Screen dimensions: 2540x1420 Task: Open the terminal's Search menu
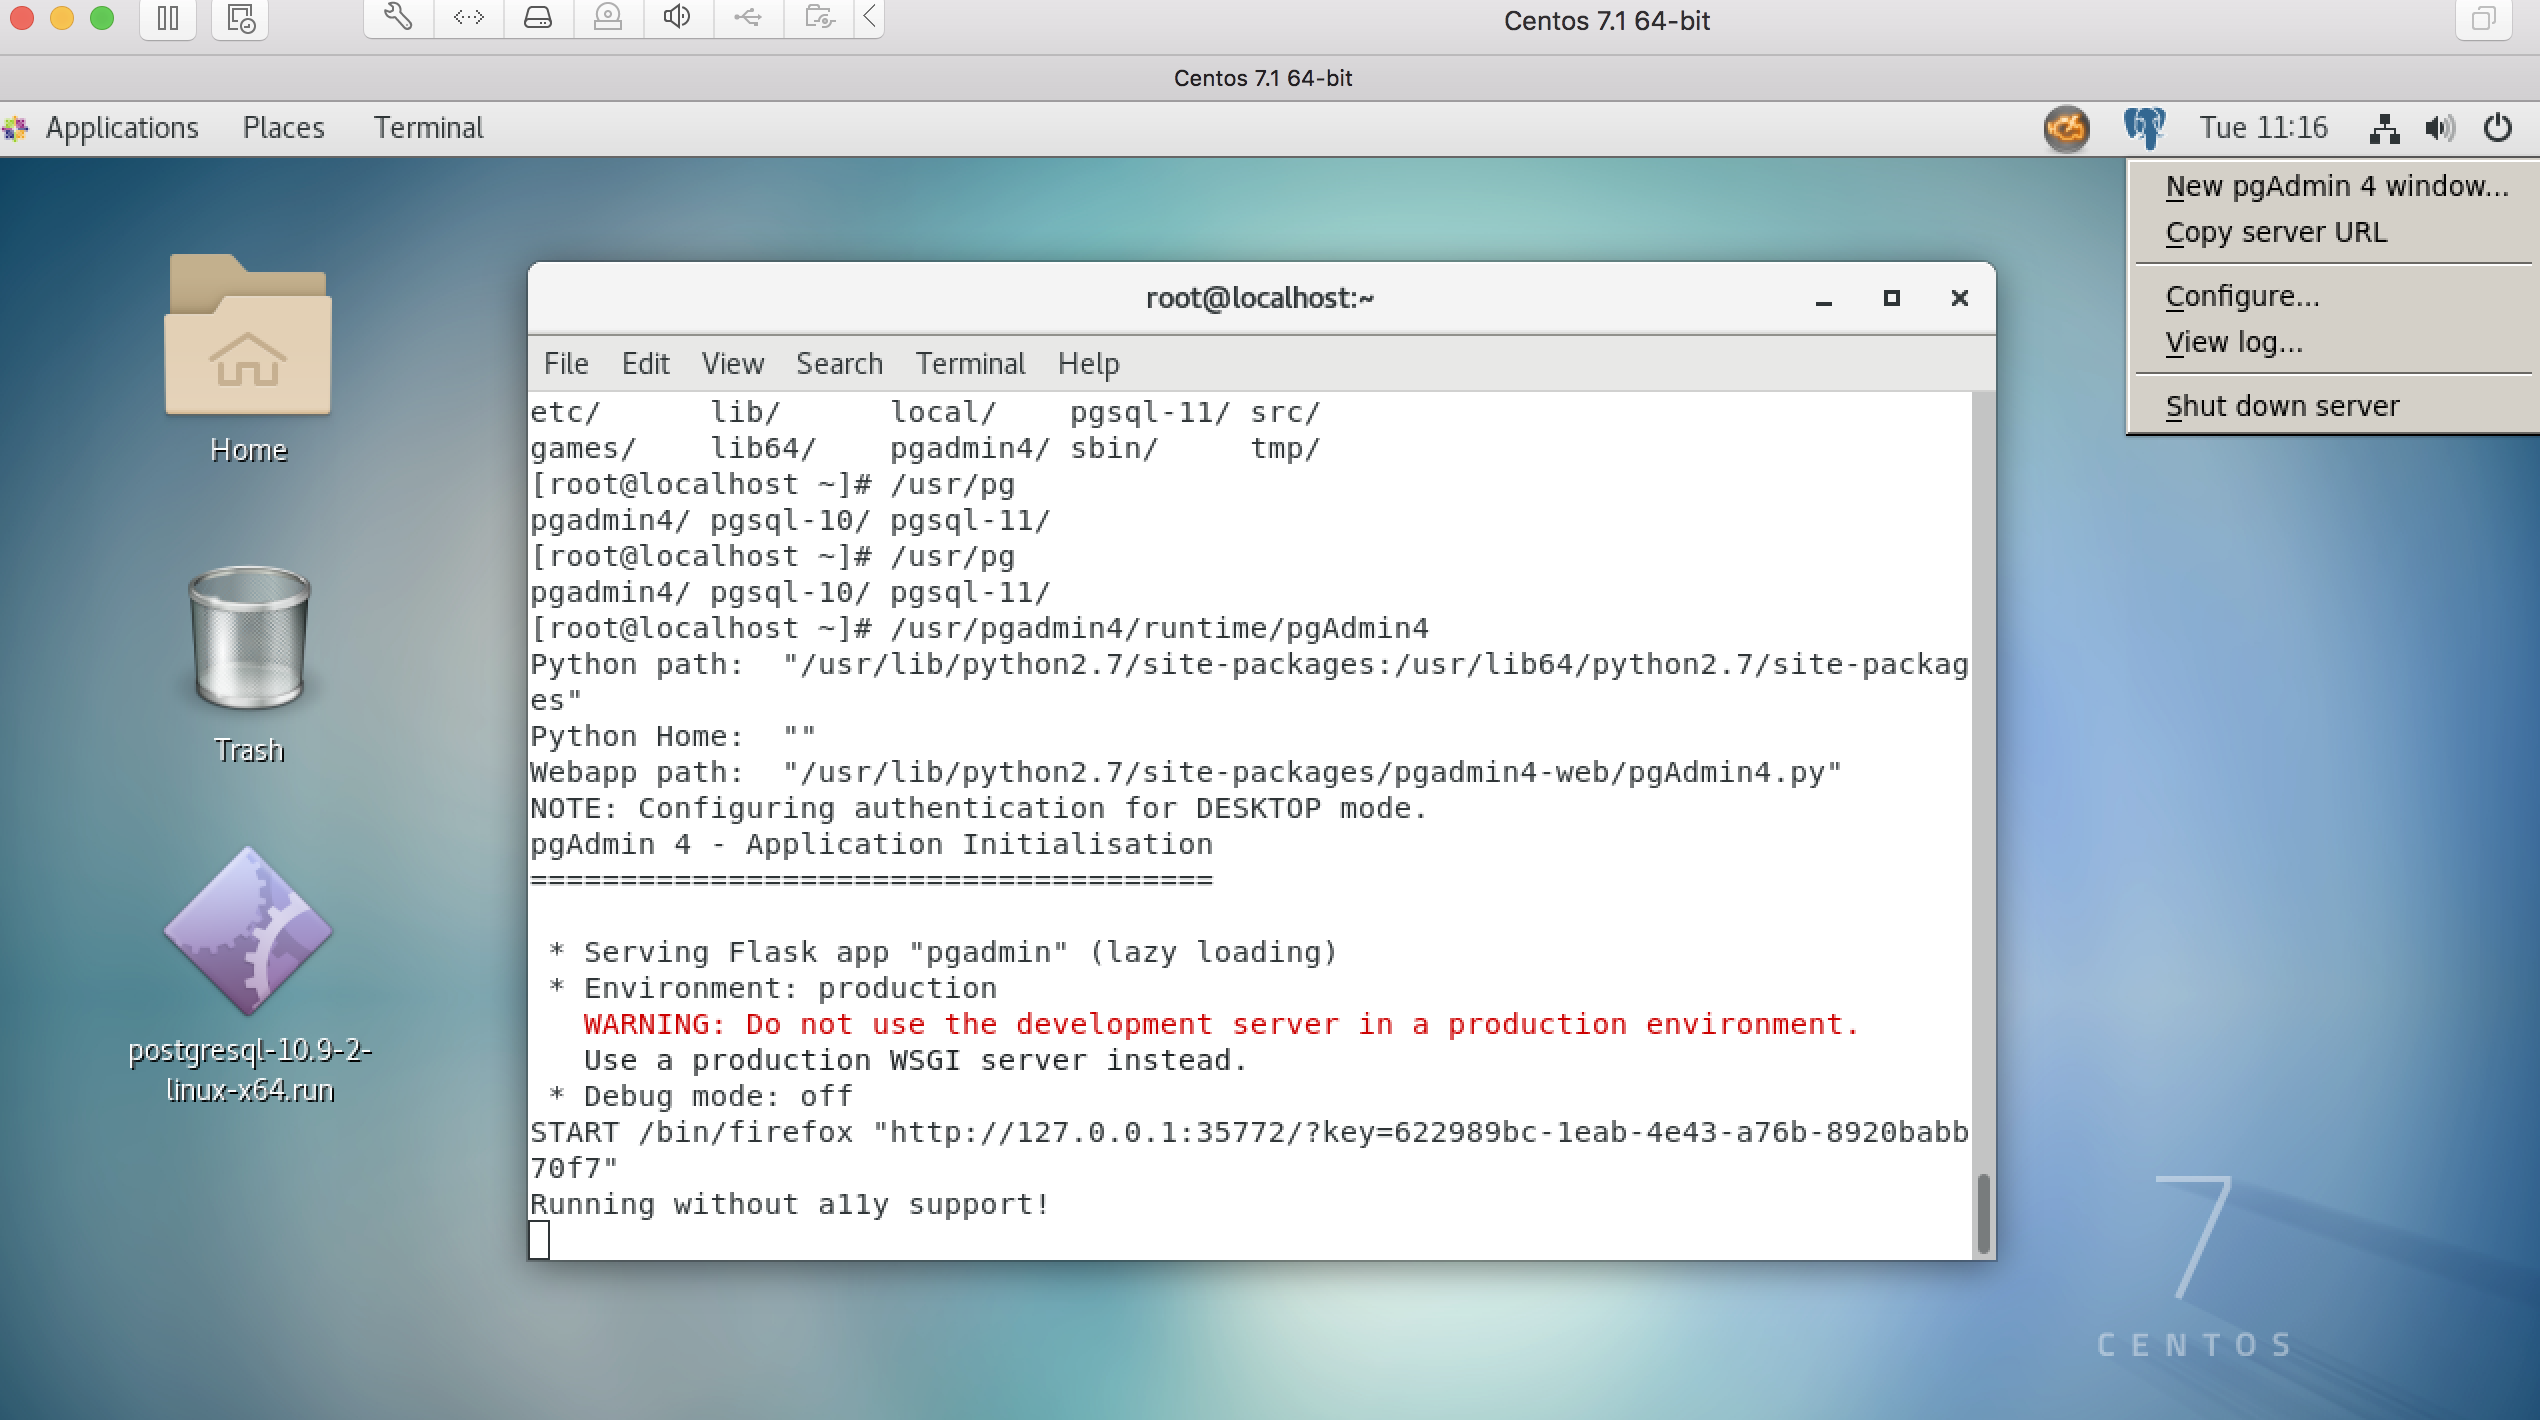[x=839, y=364]
